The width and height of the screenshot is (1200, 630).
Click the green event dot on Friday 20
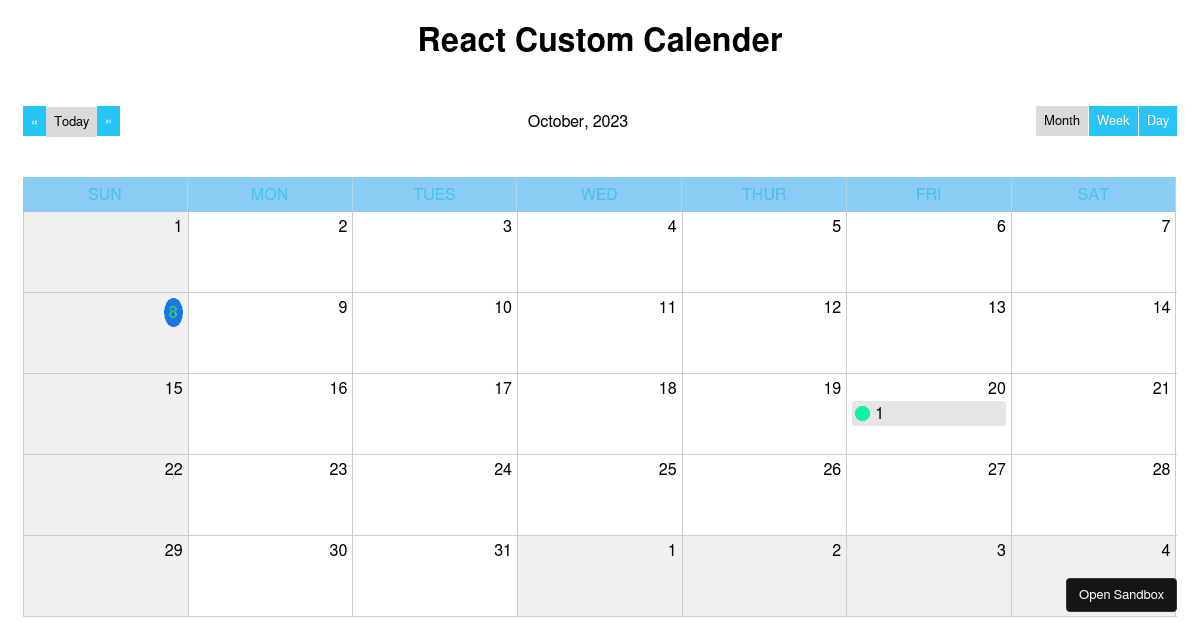(863, 412)
